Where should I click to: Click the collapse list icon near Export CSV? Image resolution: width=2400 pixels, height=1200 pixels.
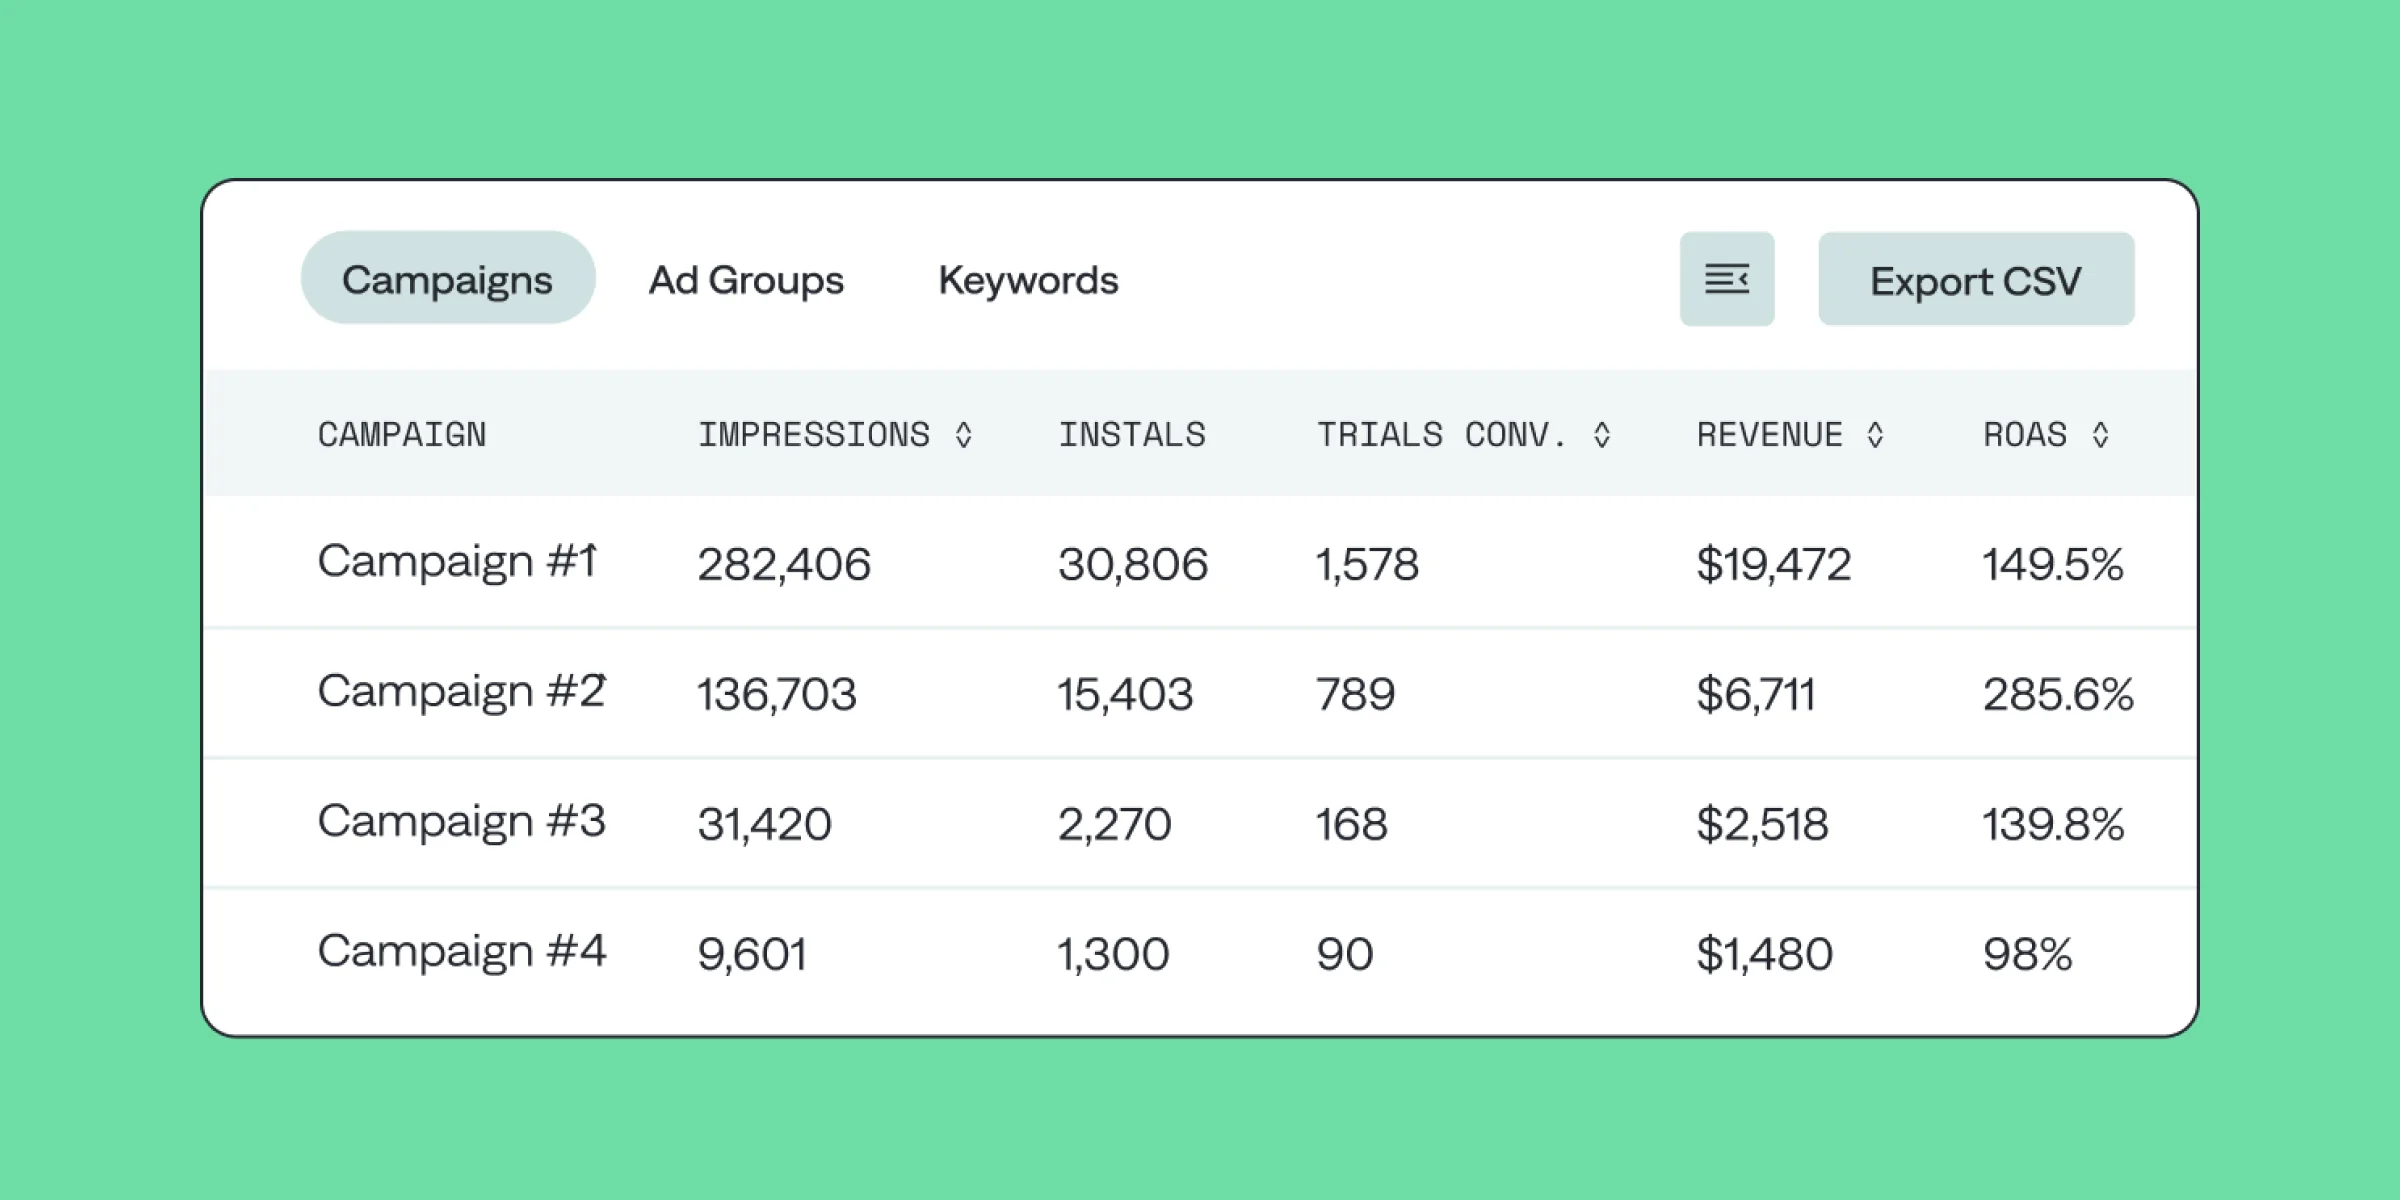click(1727, 279)
